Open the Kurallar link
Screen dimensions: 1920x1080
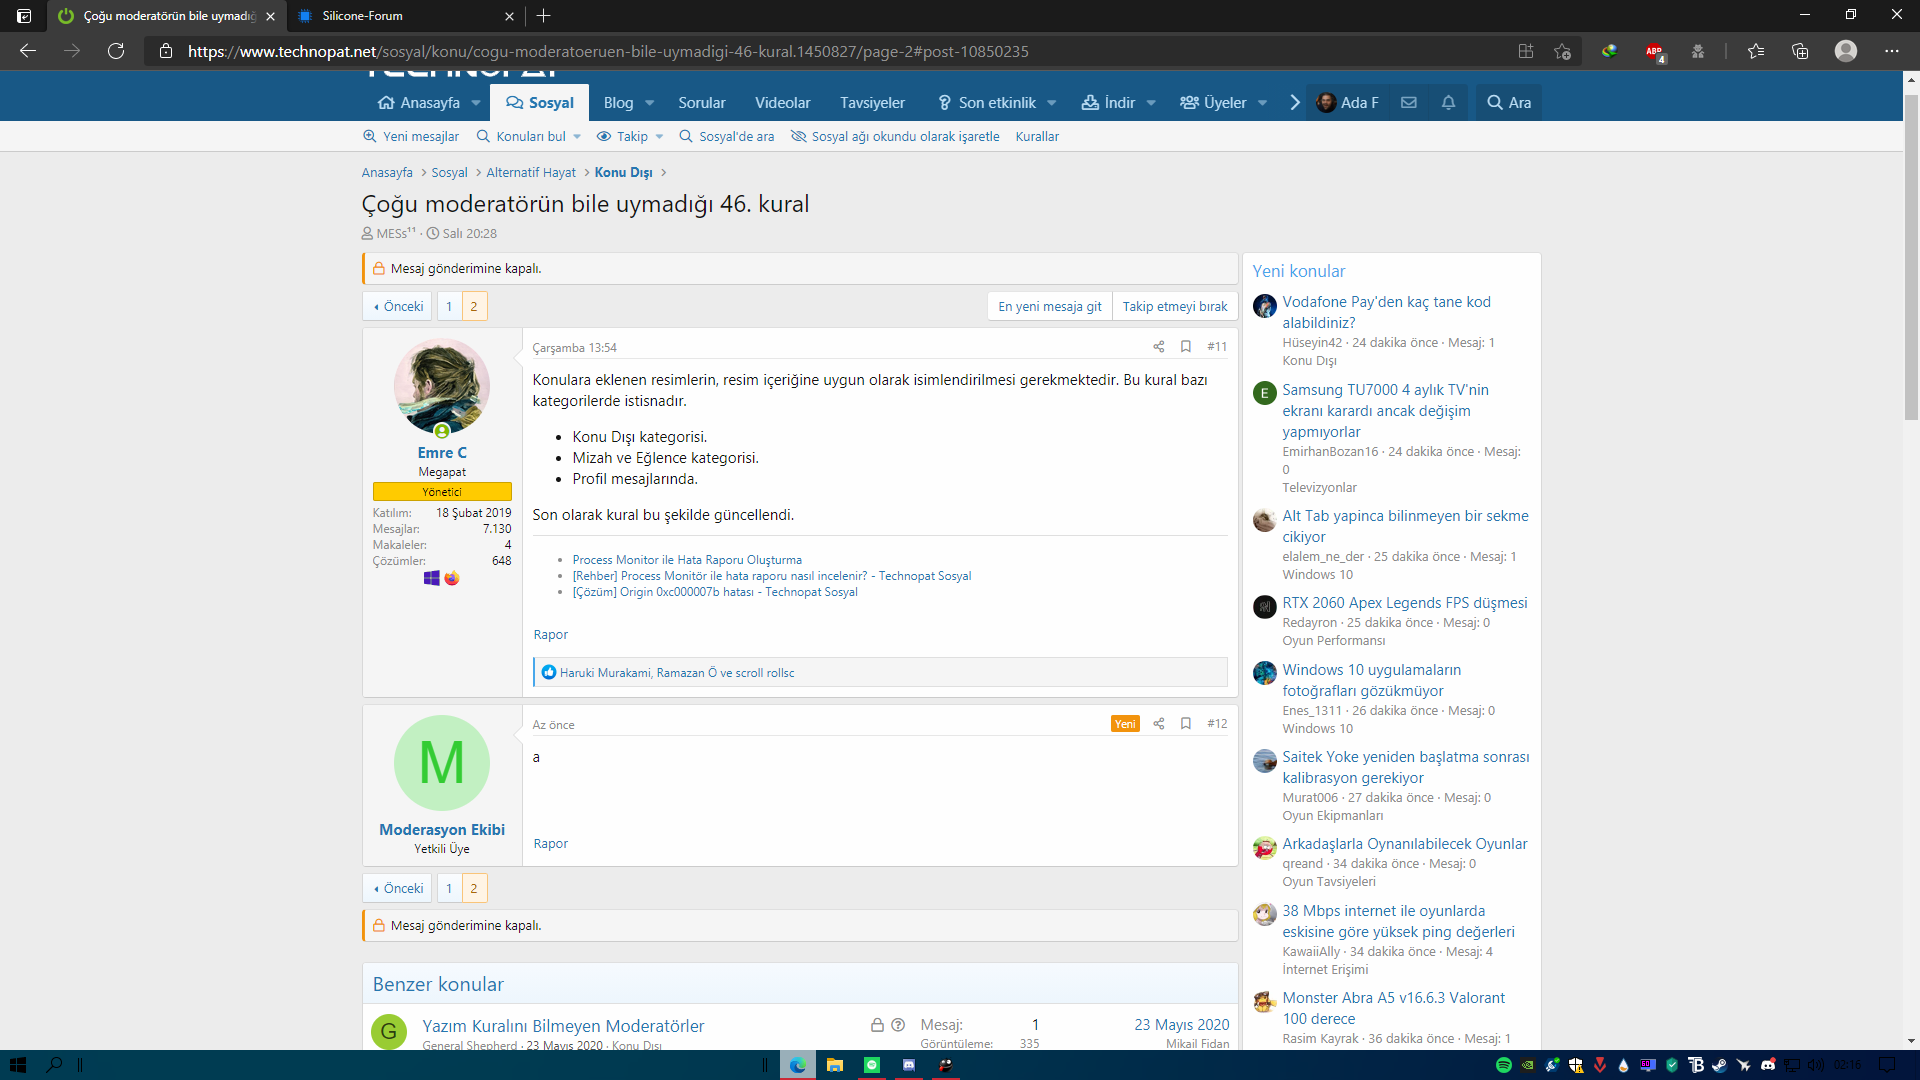coord(1037,137)
